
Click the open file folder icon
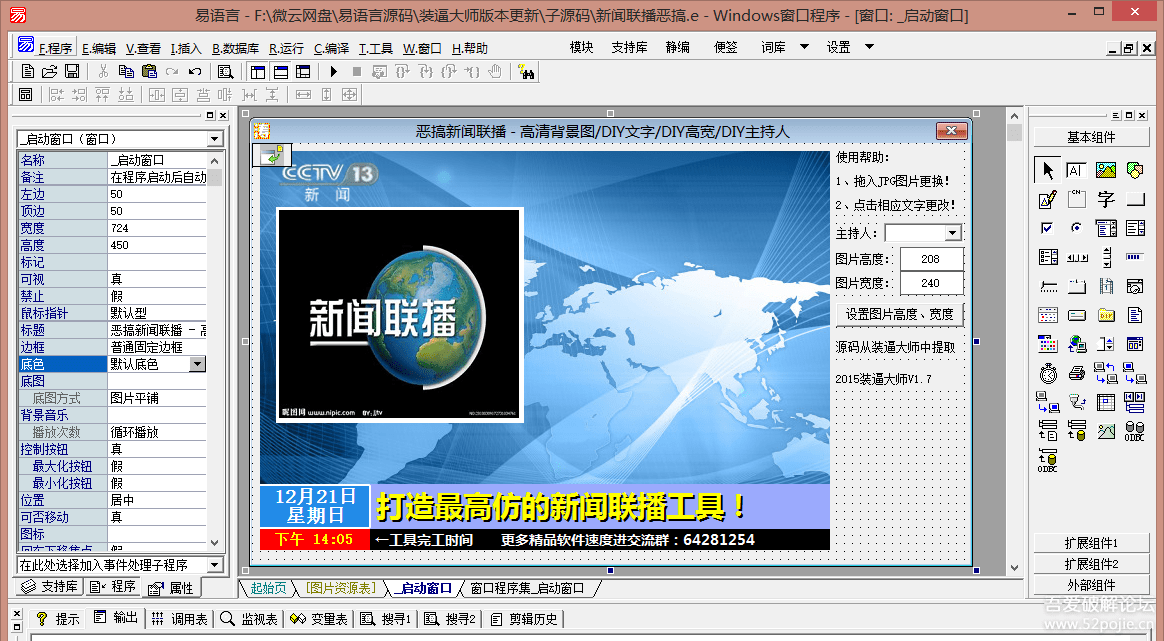coord(49,72)
